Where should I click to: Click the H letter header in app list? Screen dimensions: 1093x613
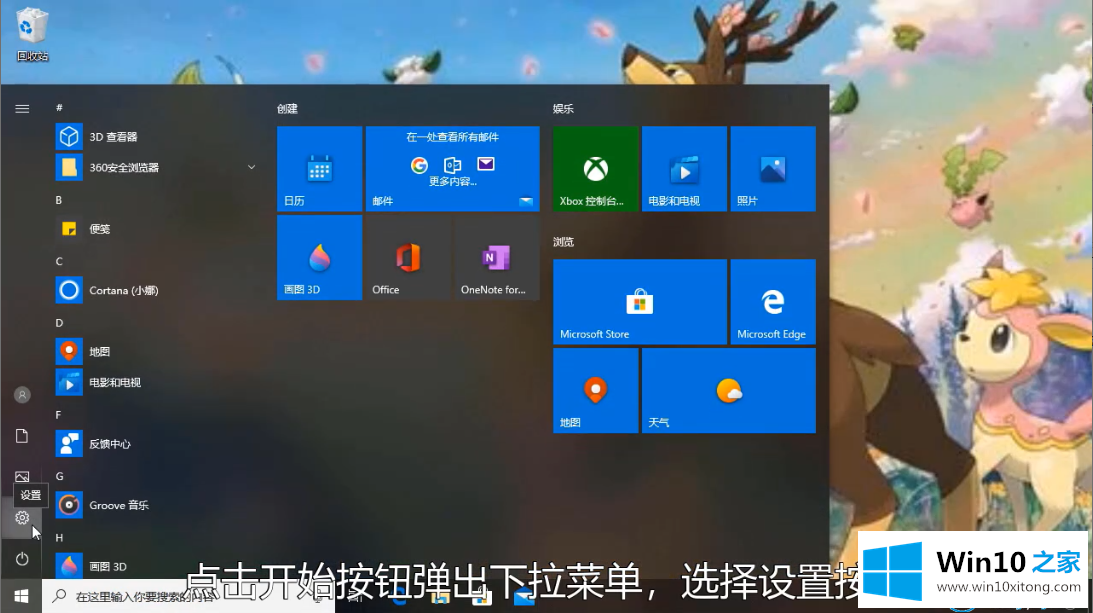pyautogui.click(x=59, y=538)
